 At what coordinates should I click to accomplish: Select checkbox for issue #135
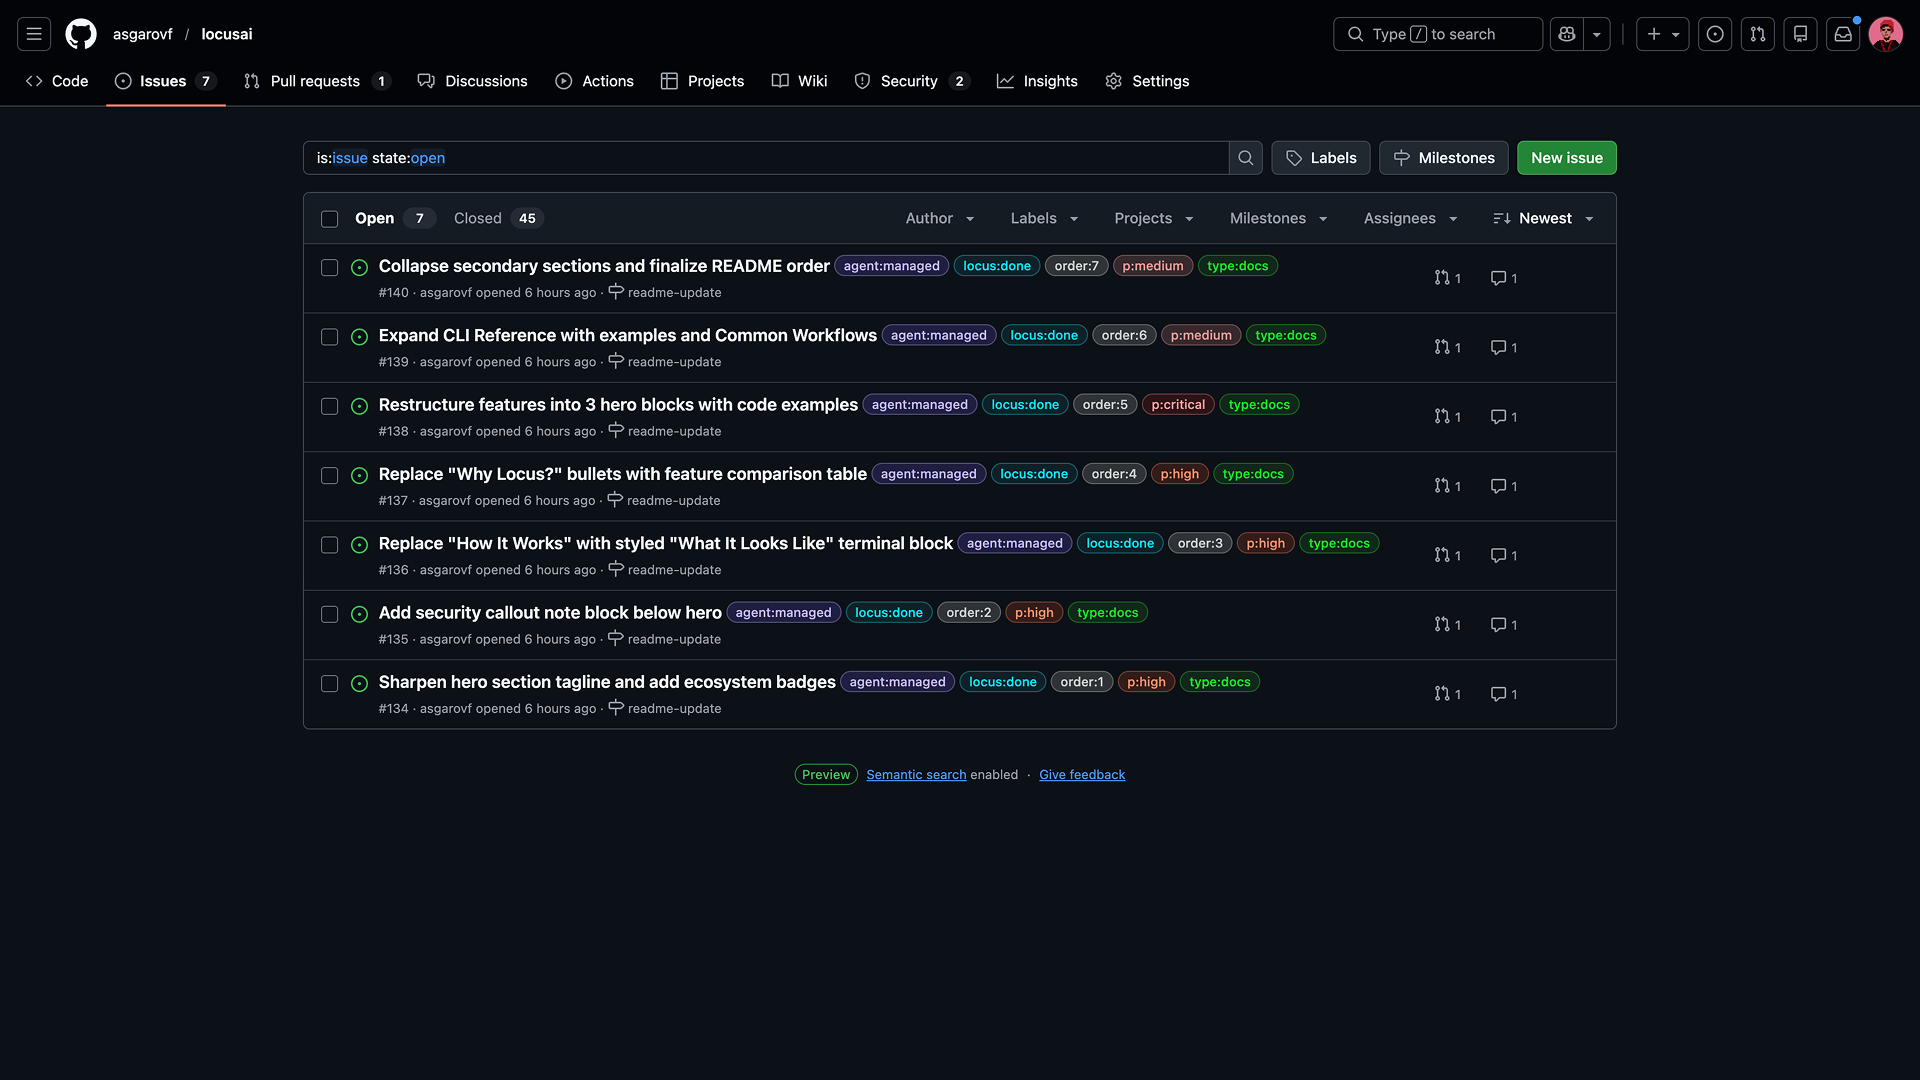point(329,614)
